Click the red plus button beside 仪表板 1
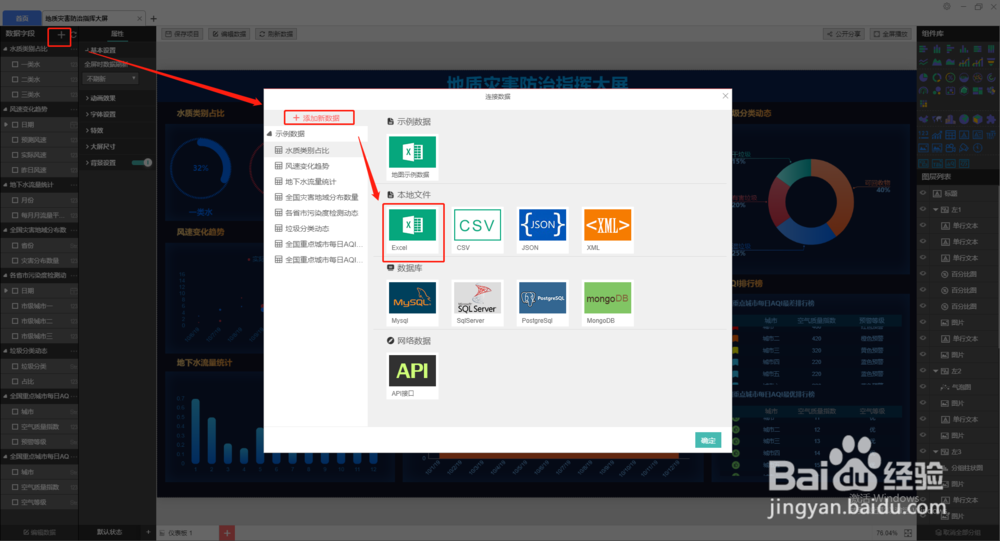 227,533
